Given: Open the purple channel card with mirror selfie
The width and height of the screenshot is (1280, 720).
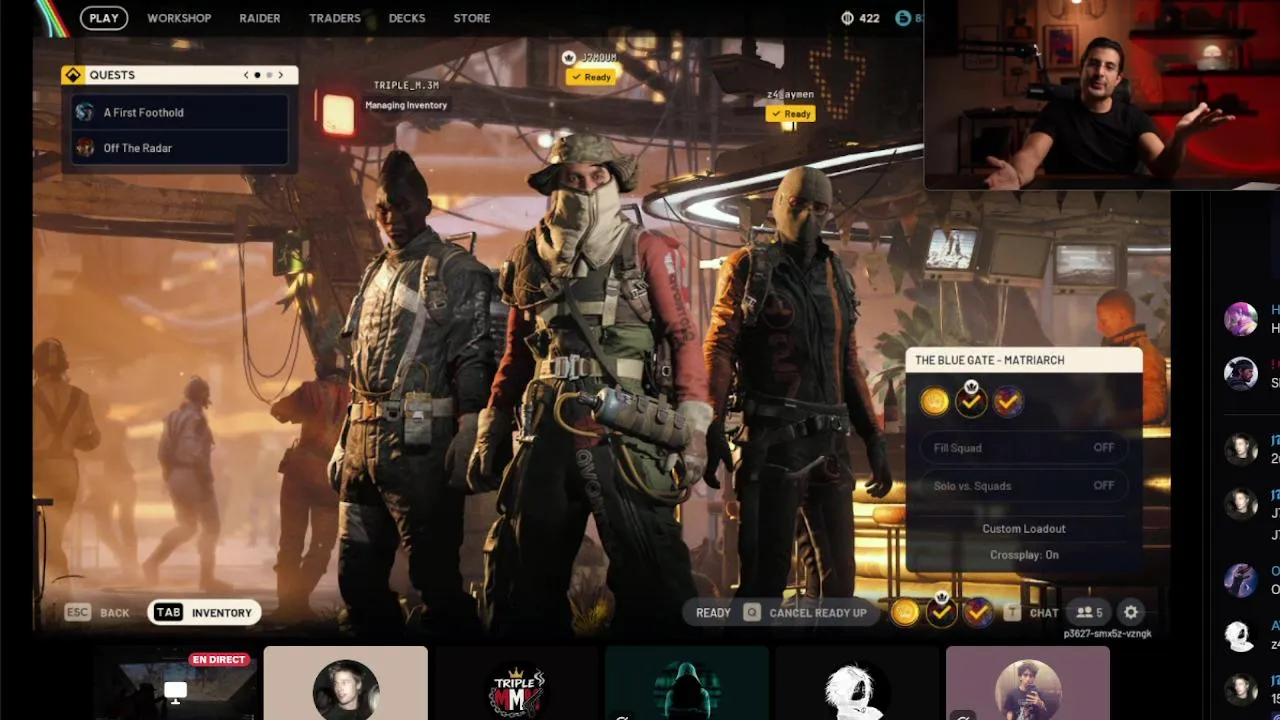Looking at the screenshot, I should pos(1027,683).
